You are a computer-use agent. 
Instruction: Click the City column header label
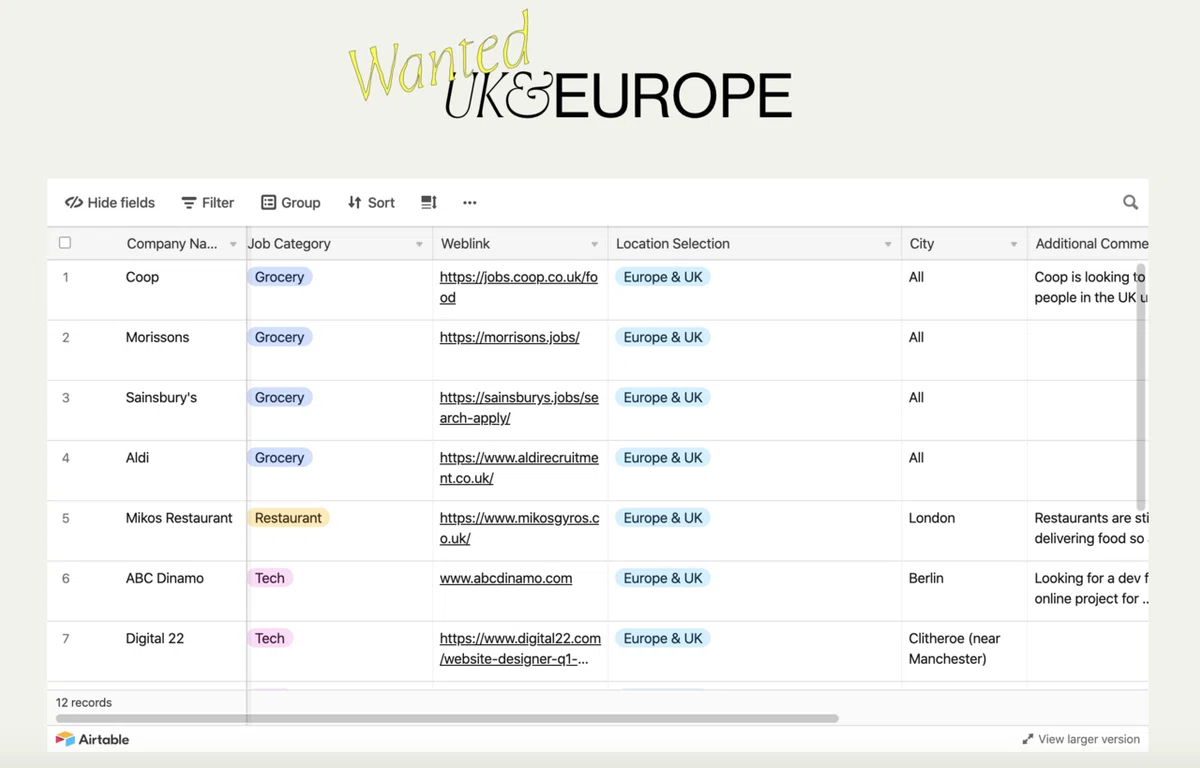(x=922, y=243)
